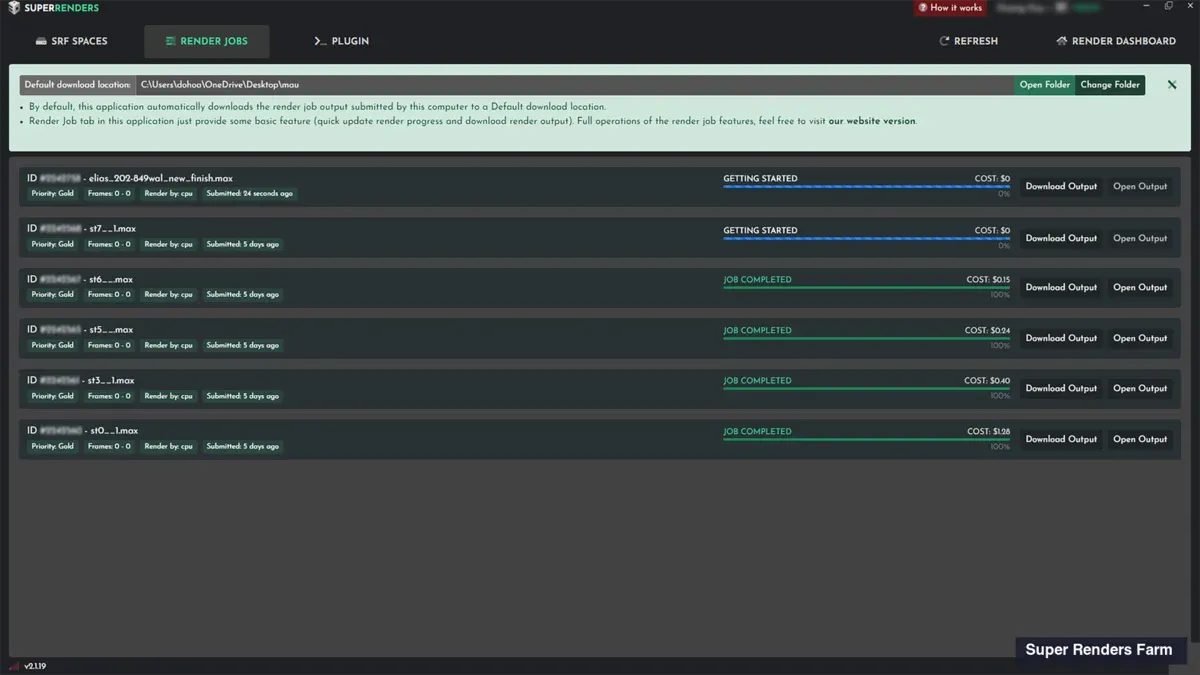
Task: Click 'COST: $0.40' on st3 job
Action: [987, 381]
